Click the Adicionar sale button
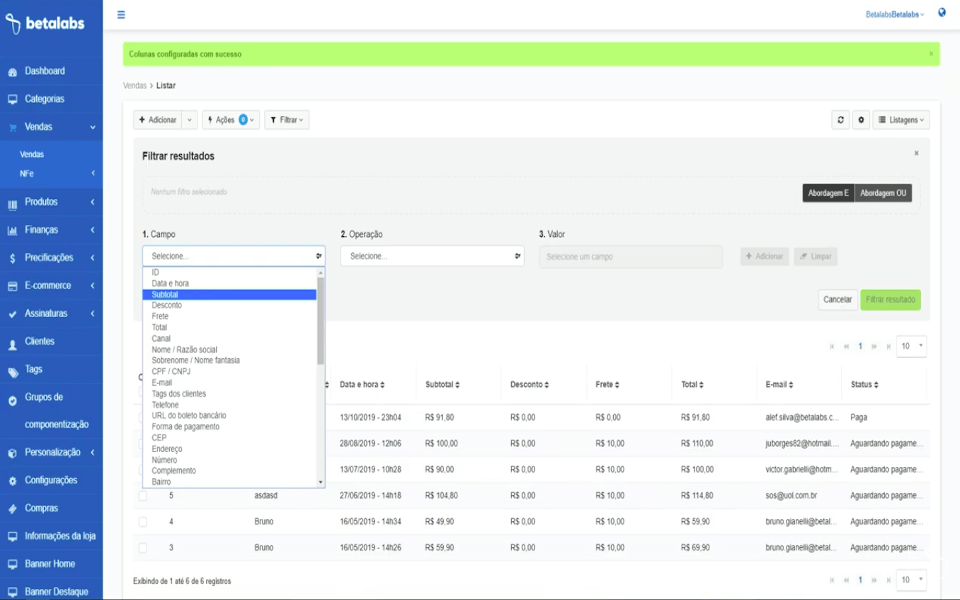Screen dimensions: 960x600 158,120
